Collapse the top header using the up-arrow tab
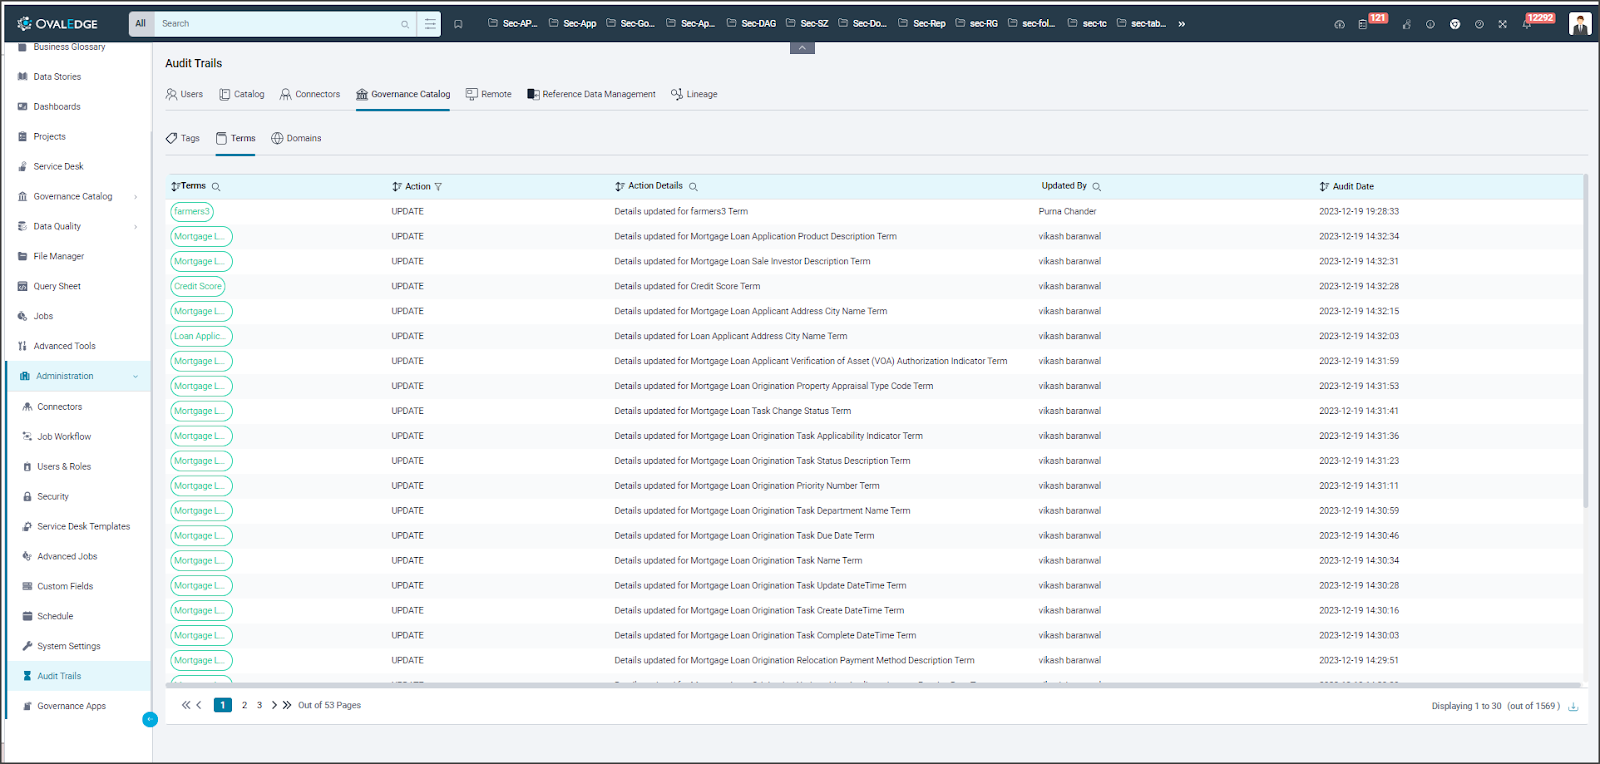 pos(802,48)
